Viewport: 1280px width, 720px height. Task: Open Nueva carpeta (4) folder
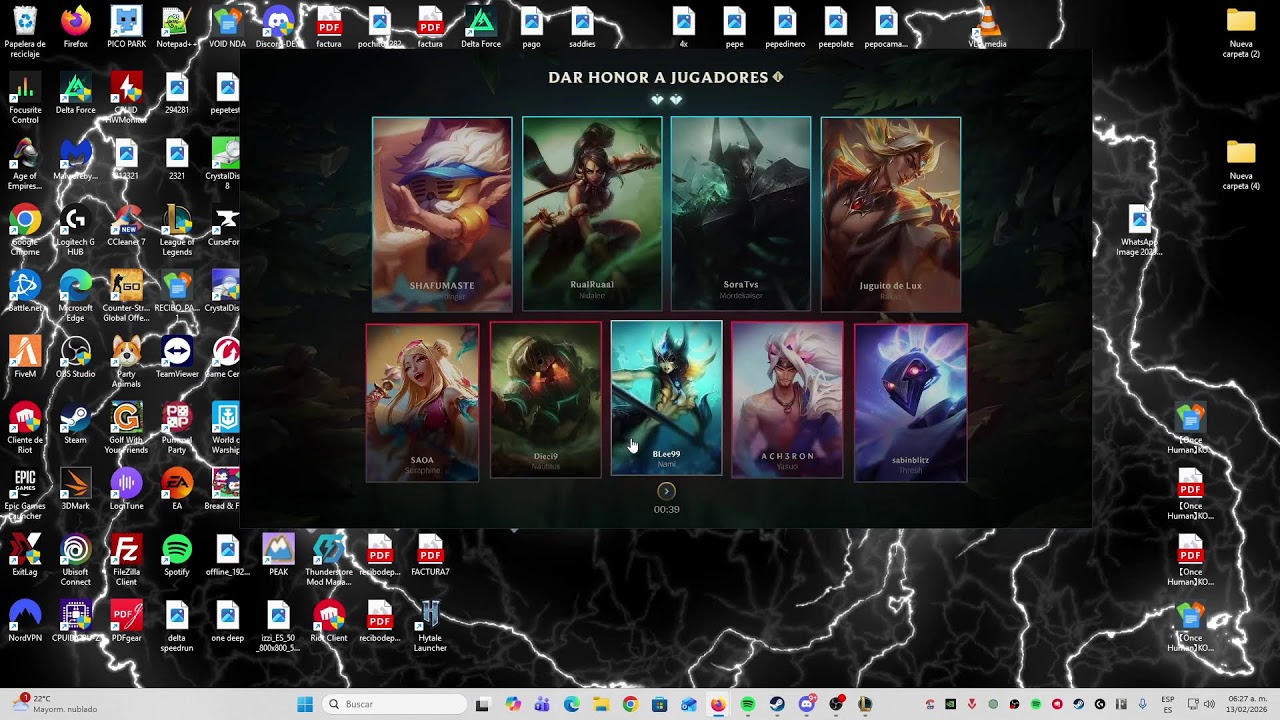pos(1241,164)
